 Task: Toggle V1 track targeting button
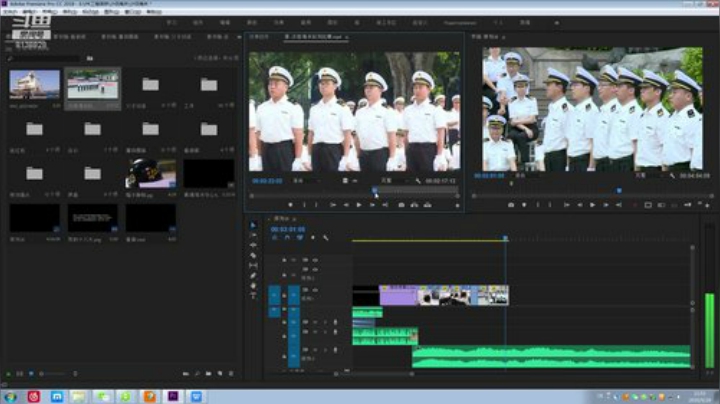tap(294, 295)
